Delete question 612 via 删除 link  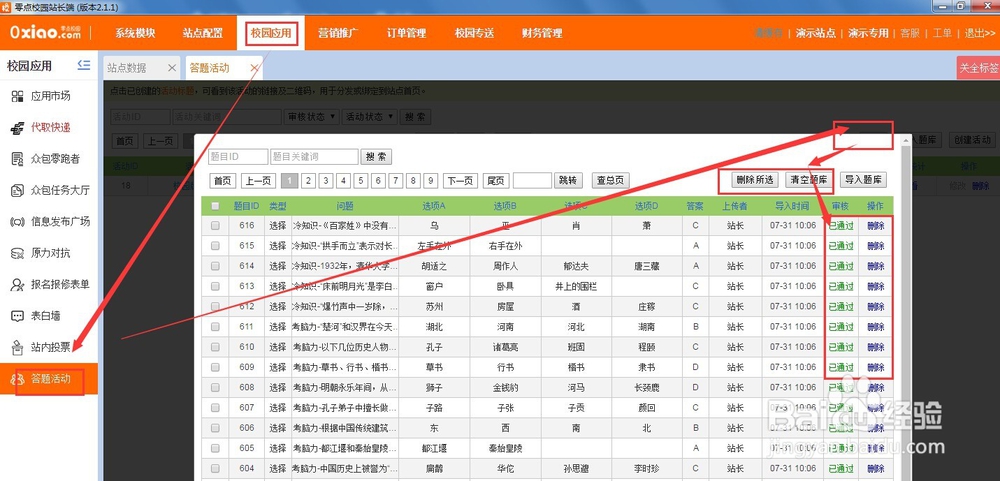coord(876,306)
